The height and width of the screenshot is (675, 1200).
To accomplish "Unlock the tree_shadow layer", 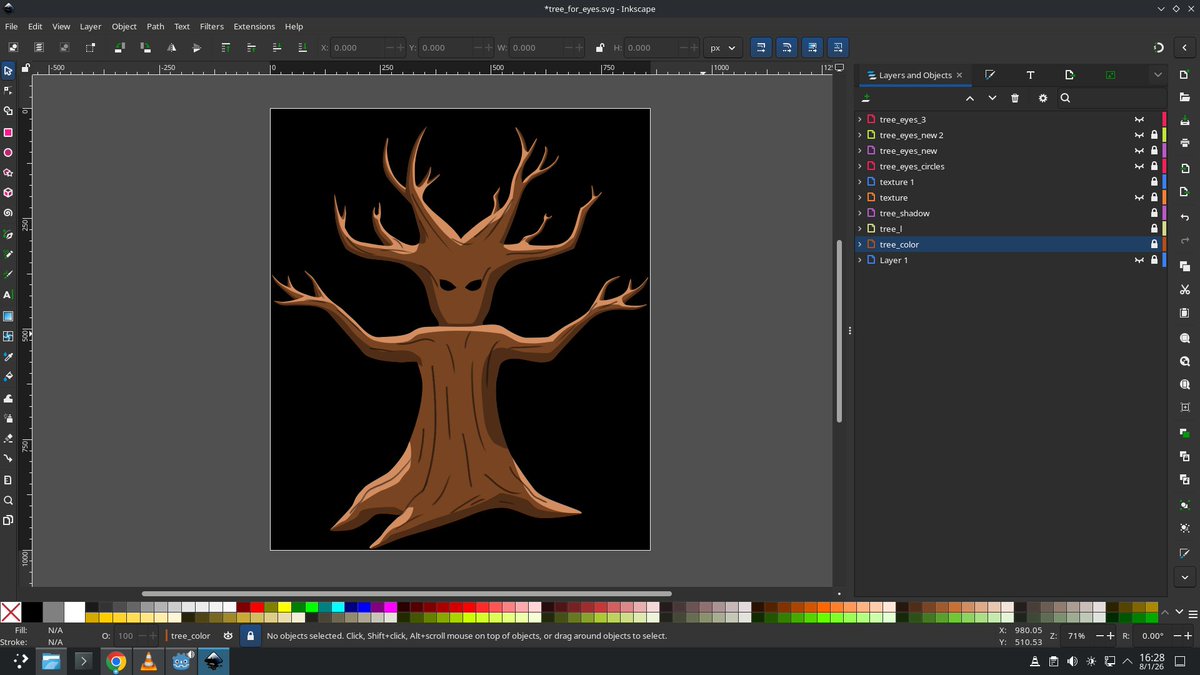I will click(x=1154, y=213).
